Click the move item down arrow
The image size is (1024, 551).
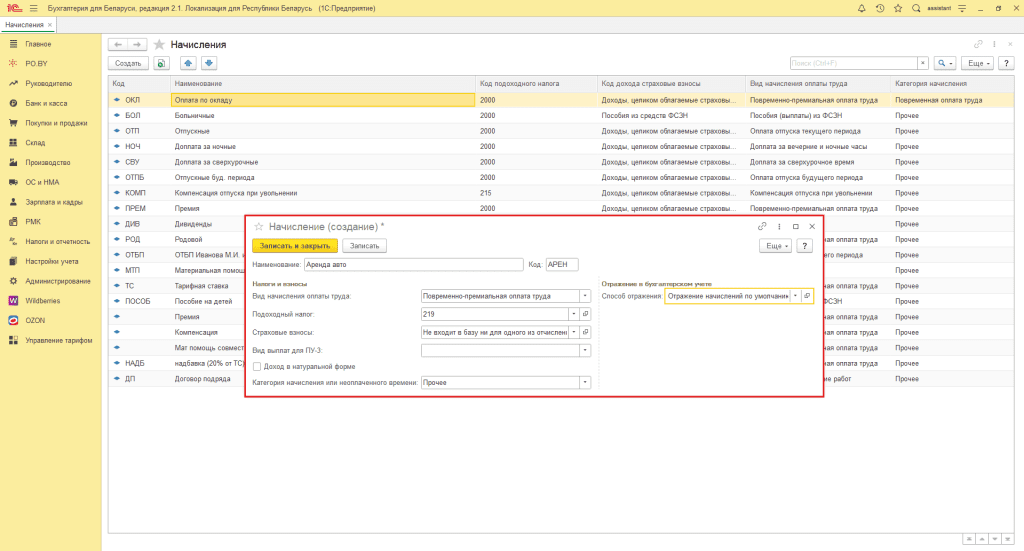point(209,63)
